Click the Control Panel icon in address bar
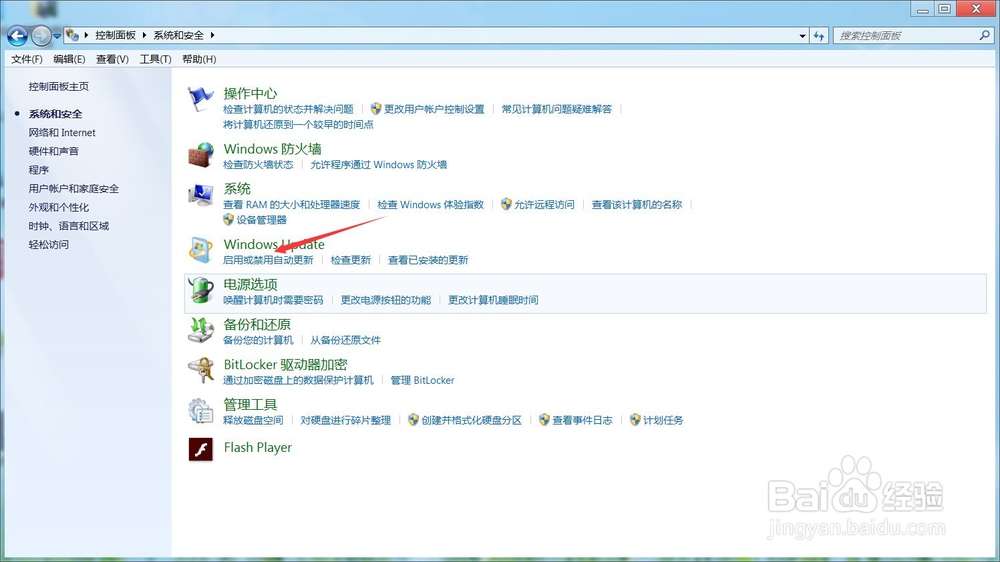This screenshot has height=562, width=1000. point(72,35)
